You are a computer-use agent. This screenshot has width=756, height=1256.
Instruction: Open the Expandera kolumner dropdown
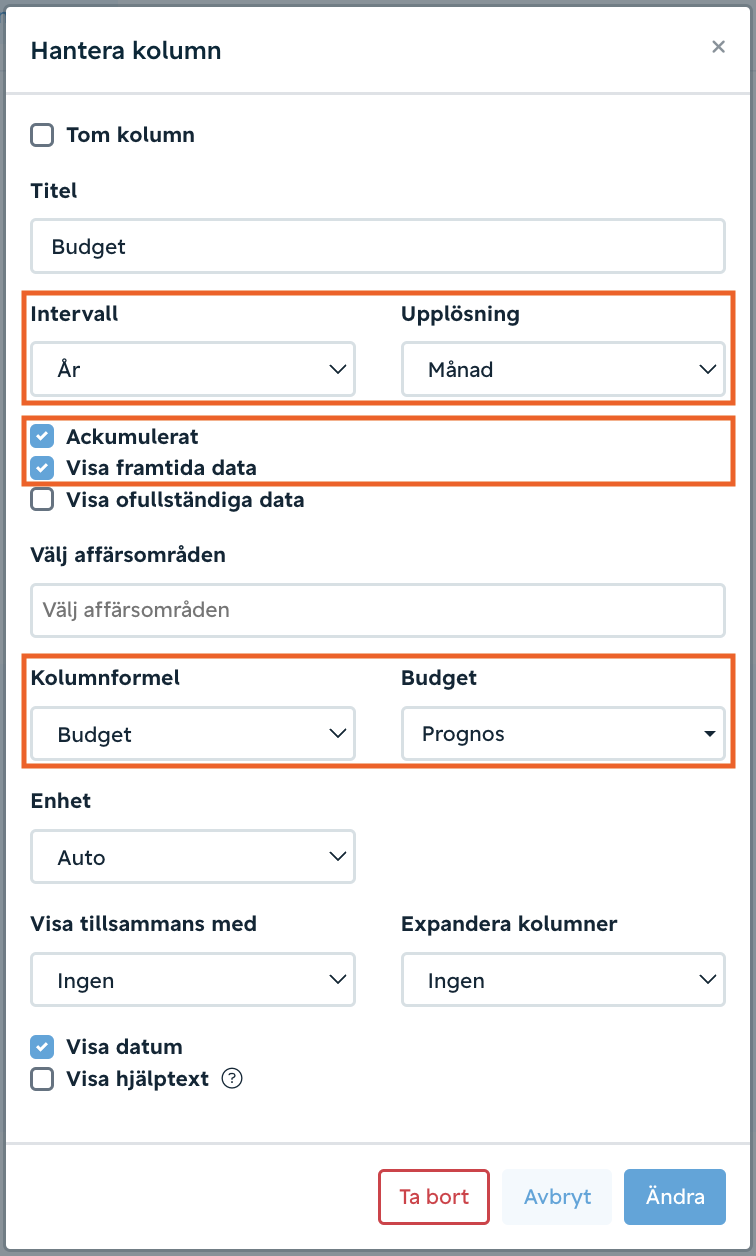(x=563, y=980)
